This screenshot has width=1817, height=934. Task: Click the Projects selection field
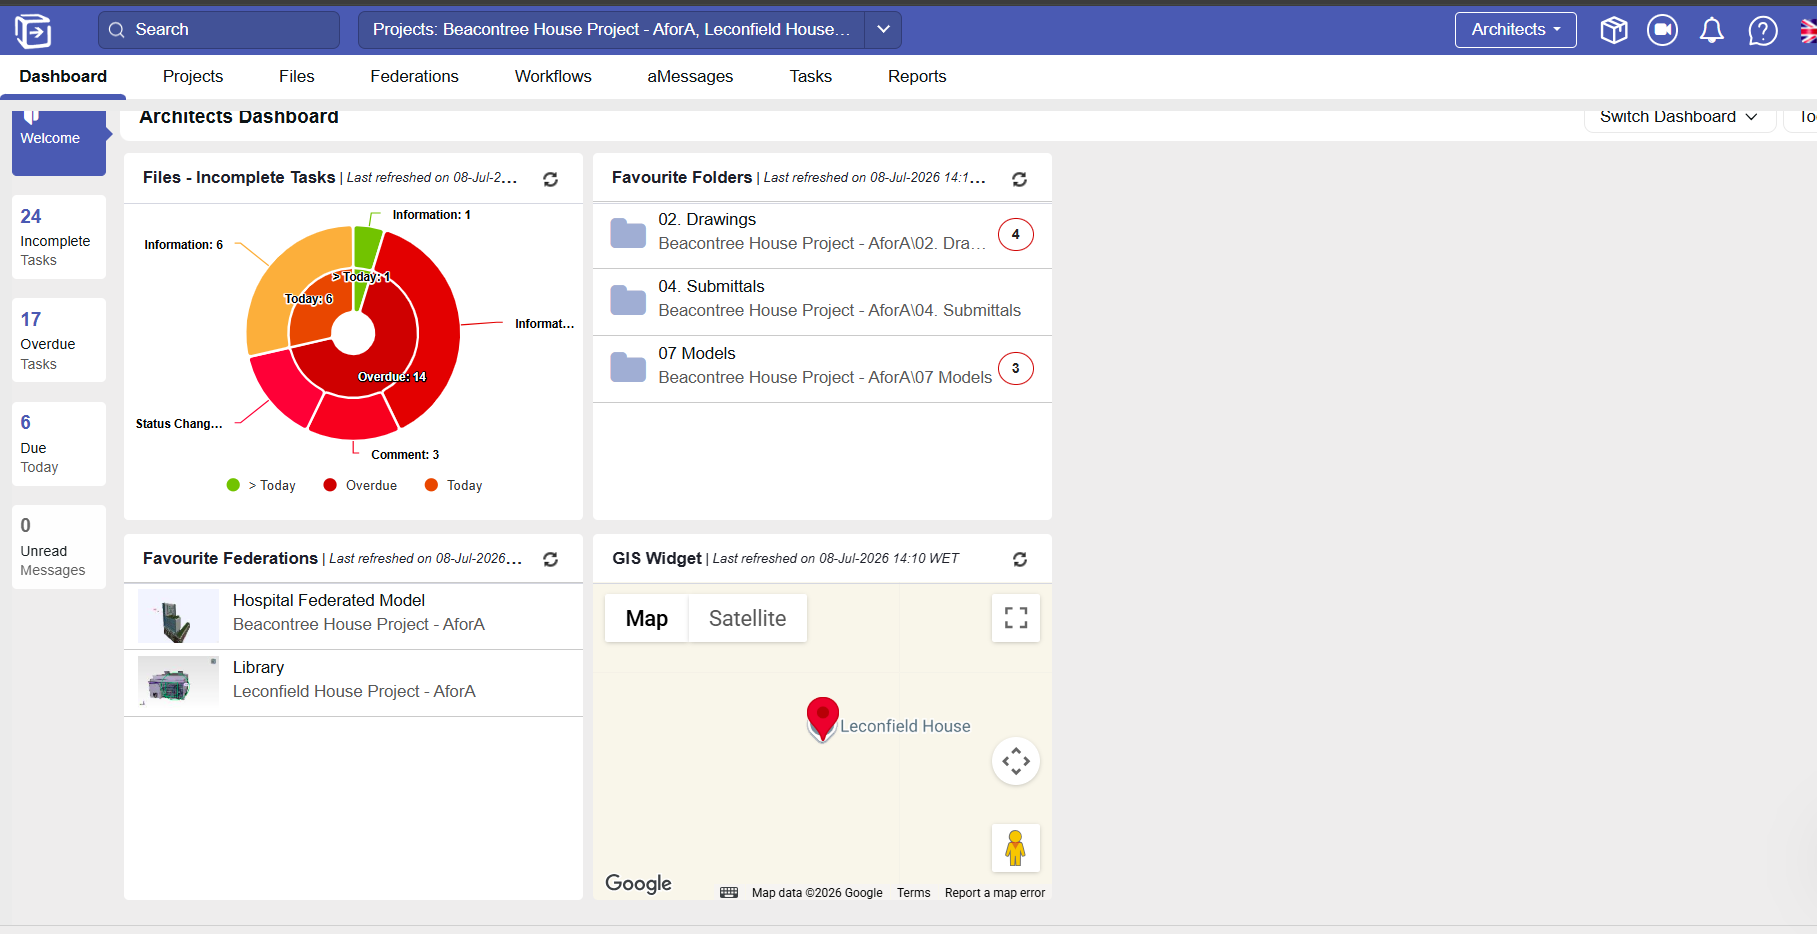tap(611, 30)
